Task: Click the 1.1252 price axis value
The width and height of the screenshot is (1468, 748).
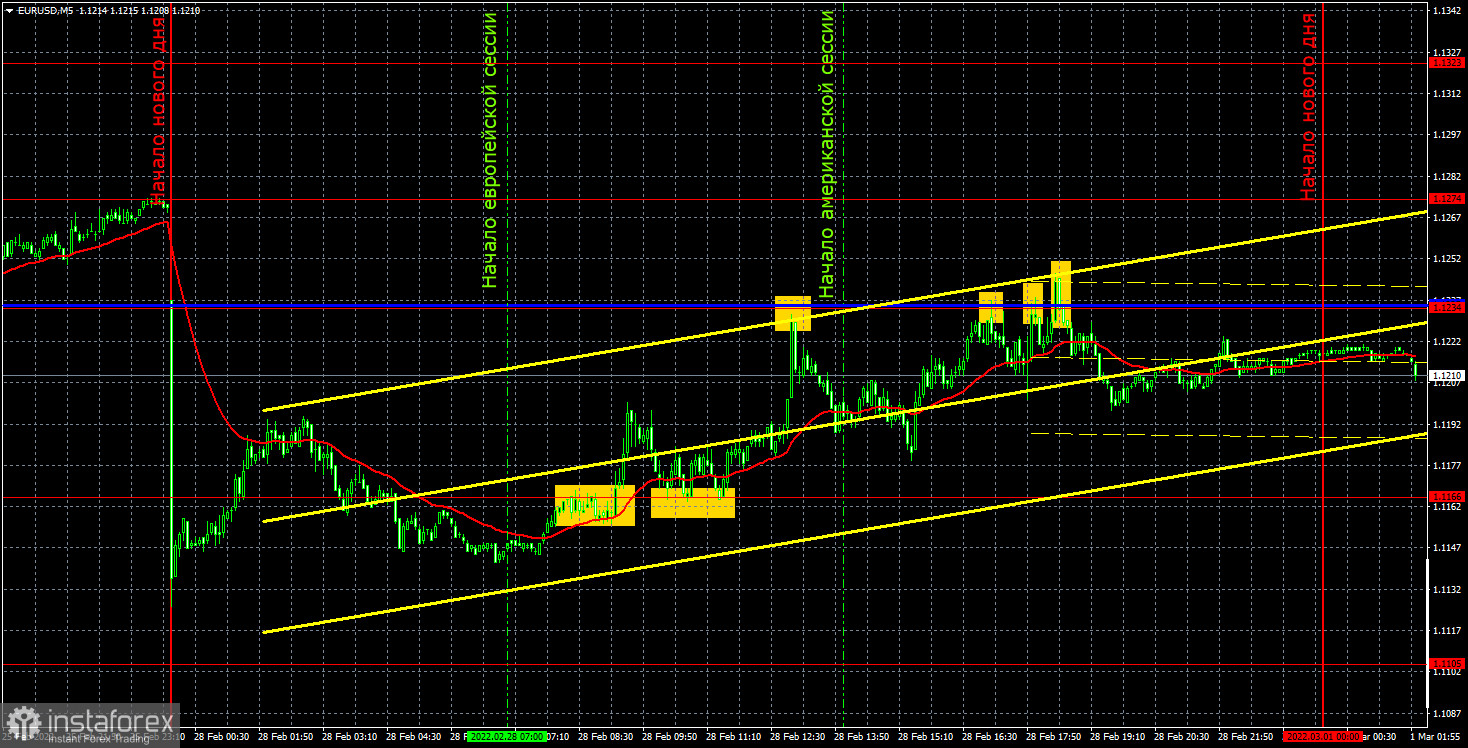Action: (x=1447, y=258)
